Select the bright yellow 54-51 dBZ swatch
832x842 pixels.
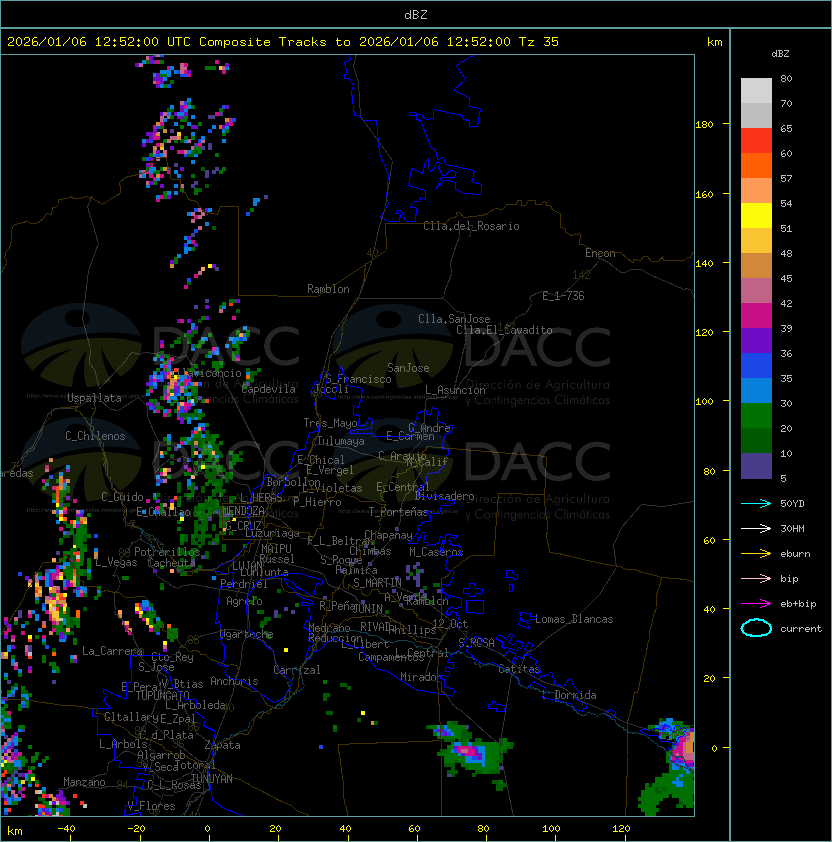pos(756,216)
